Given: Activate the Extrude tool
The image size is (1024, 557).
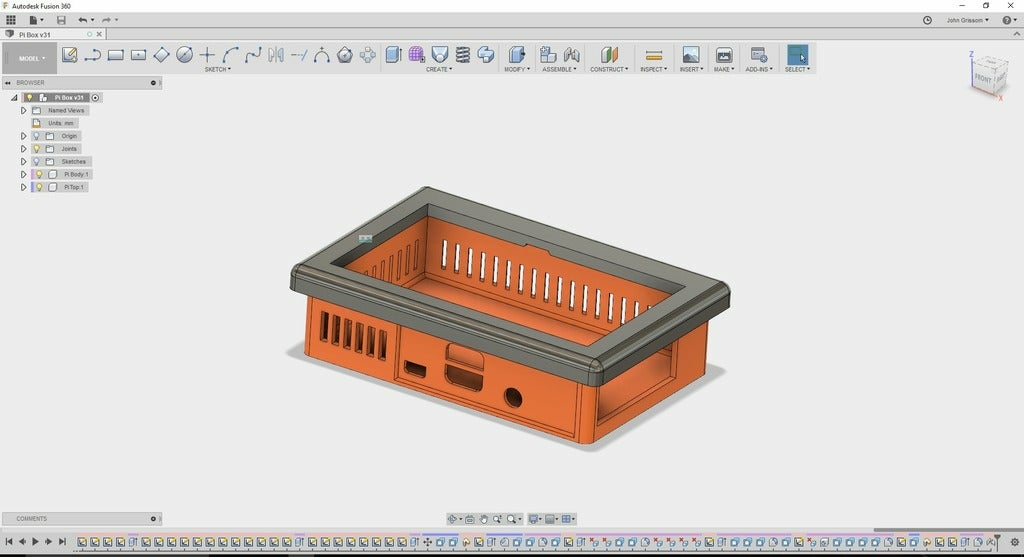Looking at the screenshot, I should (x=393, y=55).
